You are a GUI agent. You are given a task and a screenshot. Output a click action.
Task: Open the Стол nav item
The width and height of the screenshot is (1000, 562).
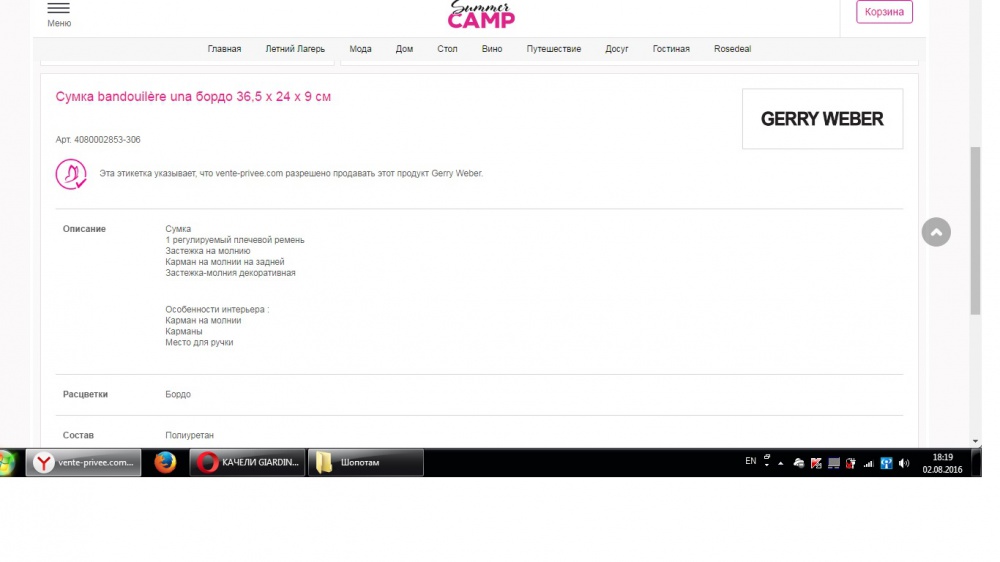coord(447,49)
